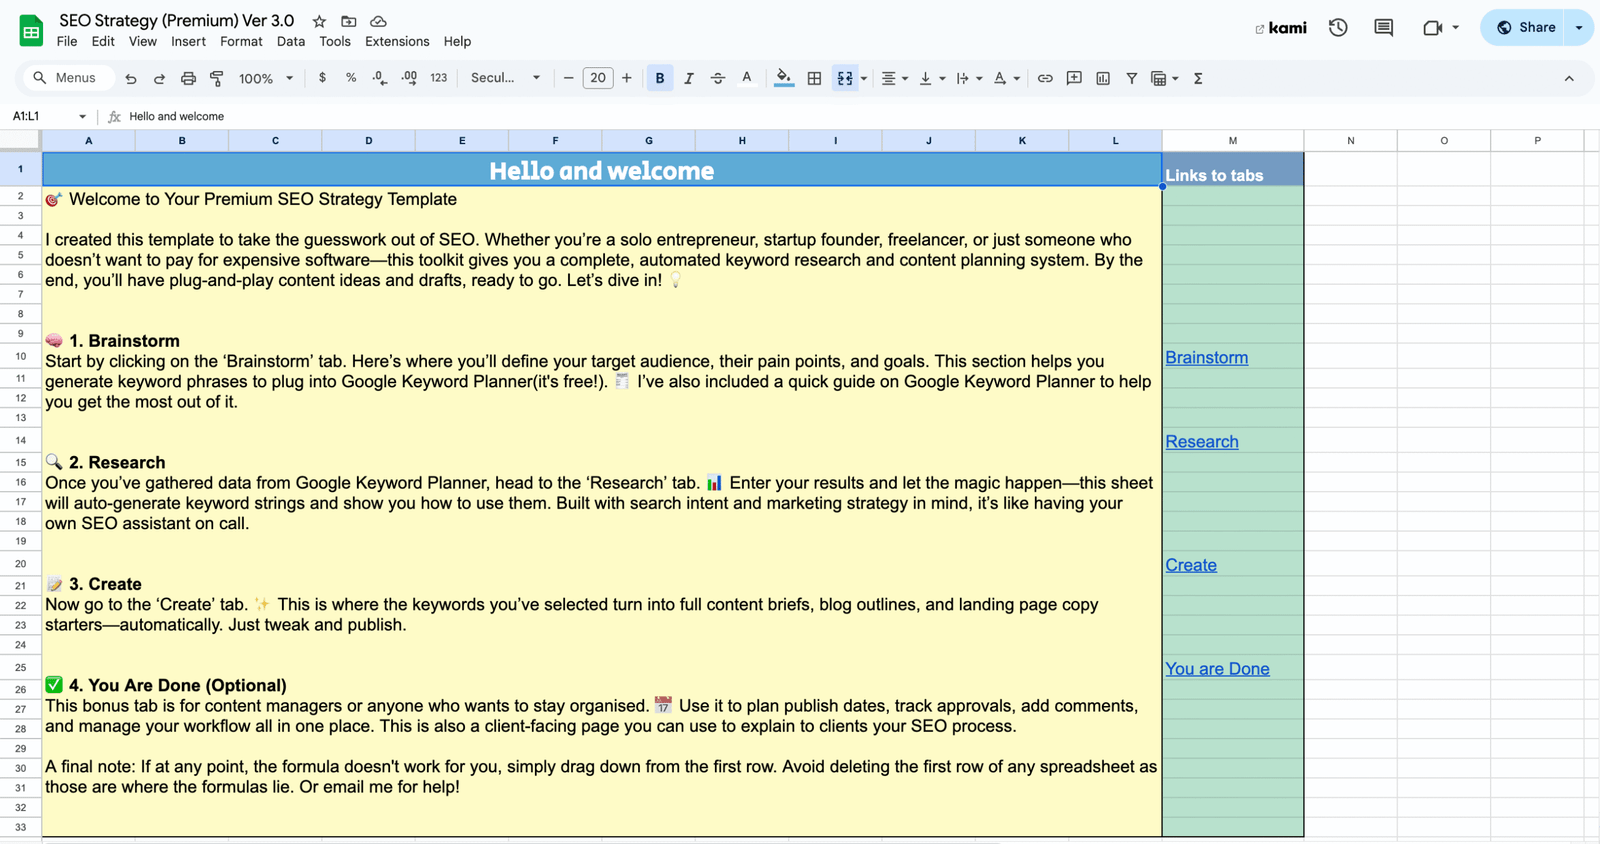1600x844 pixels.
Task: Format as percent icon
Action: pos(351,78)
